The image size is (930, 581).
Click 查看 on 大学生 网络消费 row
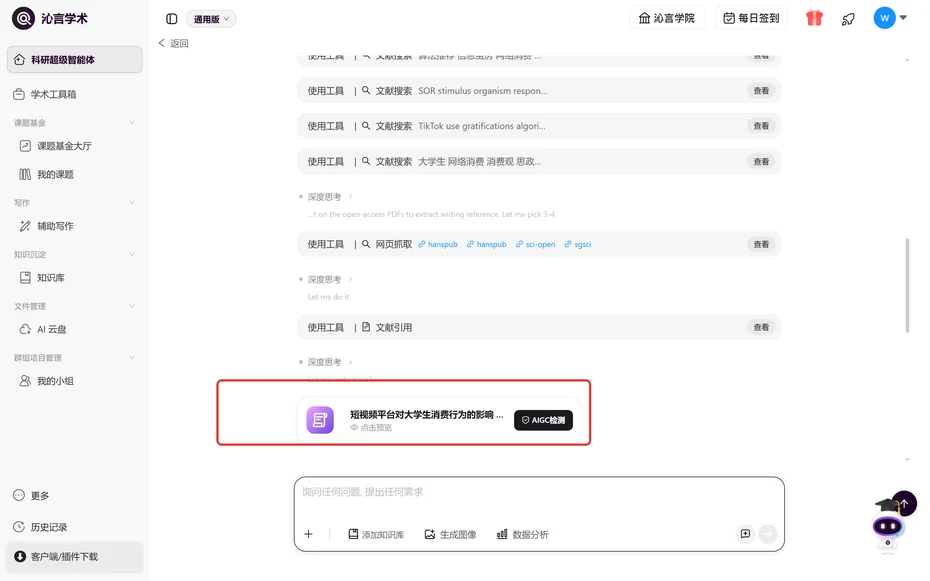[x=761, y=162]
